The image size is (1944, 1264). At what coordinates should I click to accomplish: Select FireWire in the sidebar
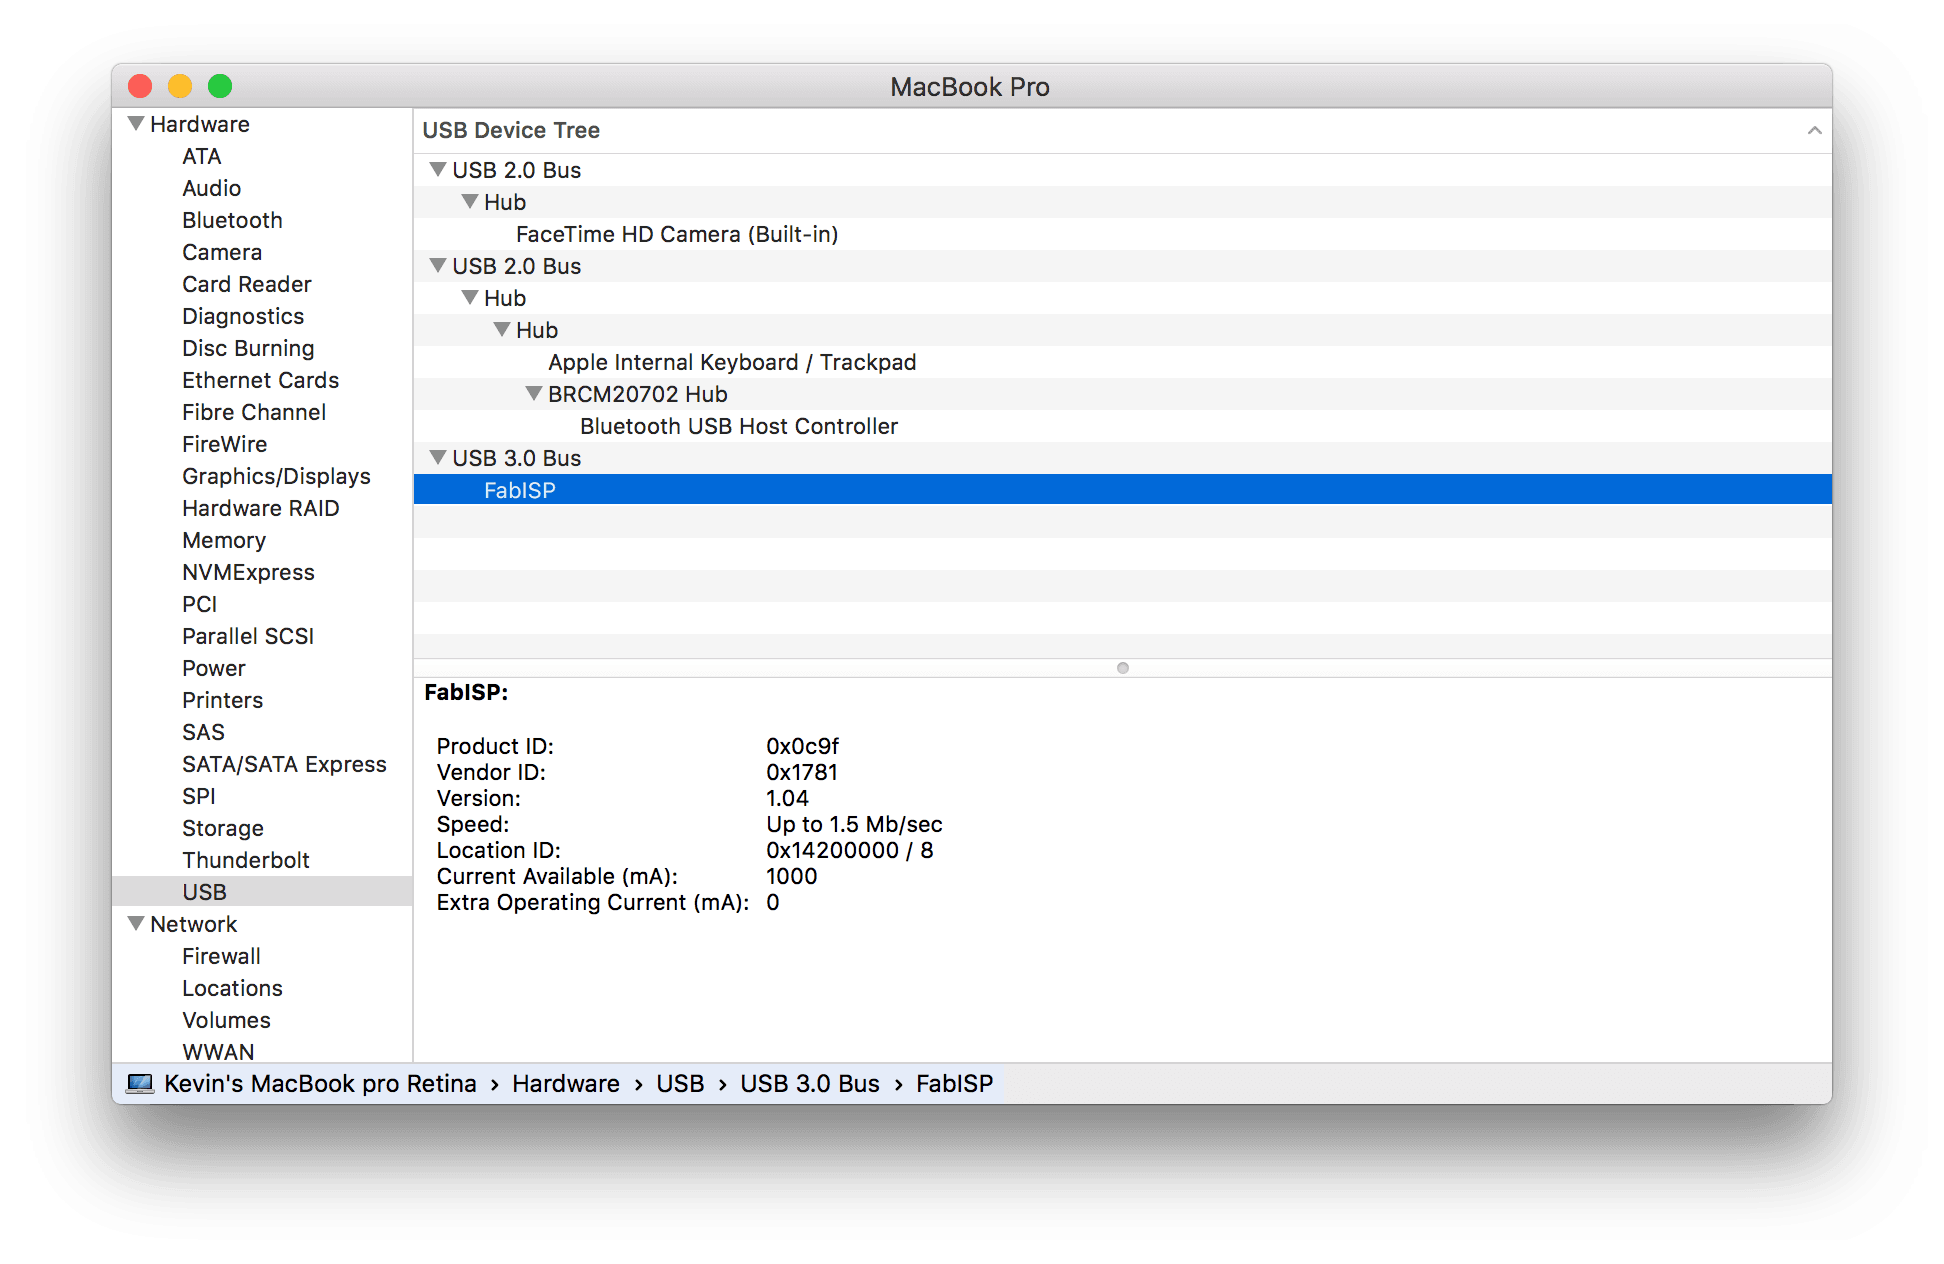(x=225, y=444)
